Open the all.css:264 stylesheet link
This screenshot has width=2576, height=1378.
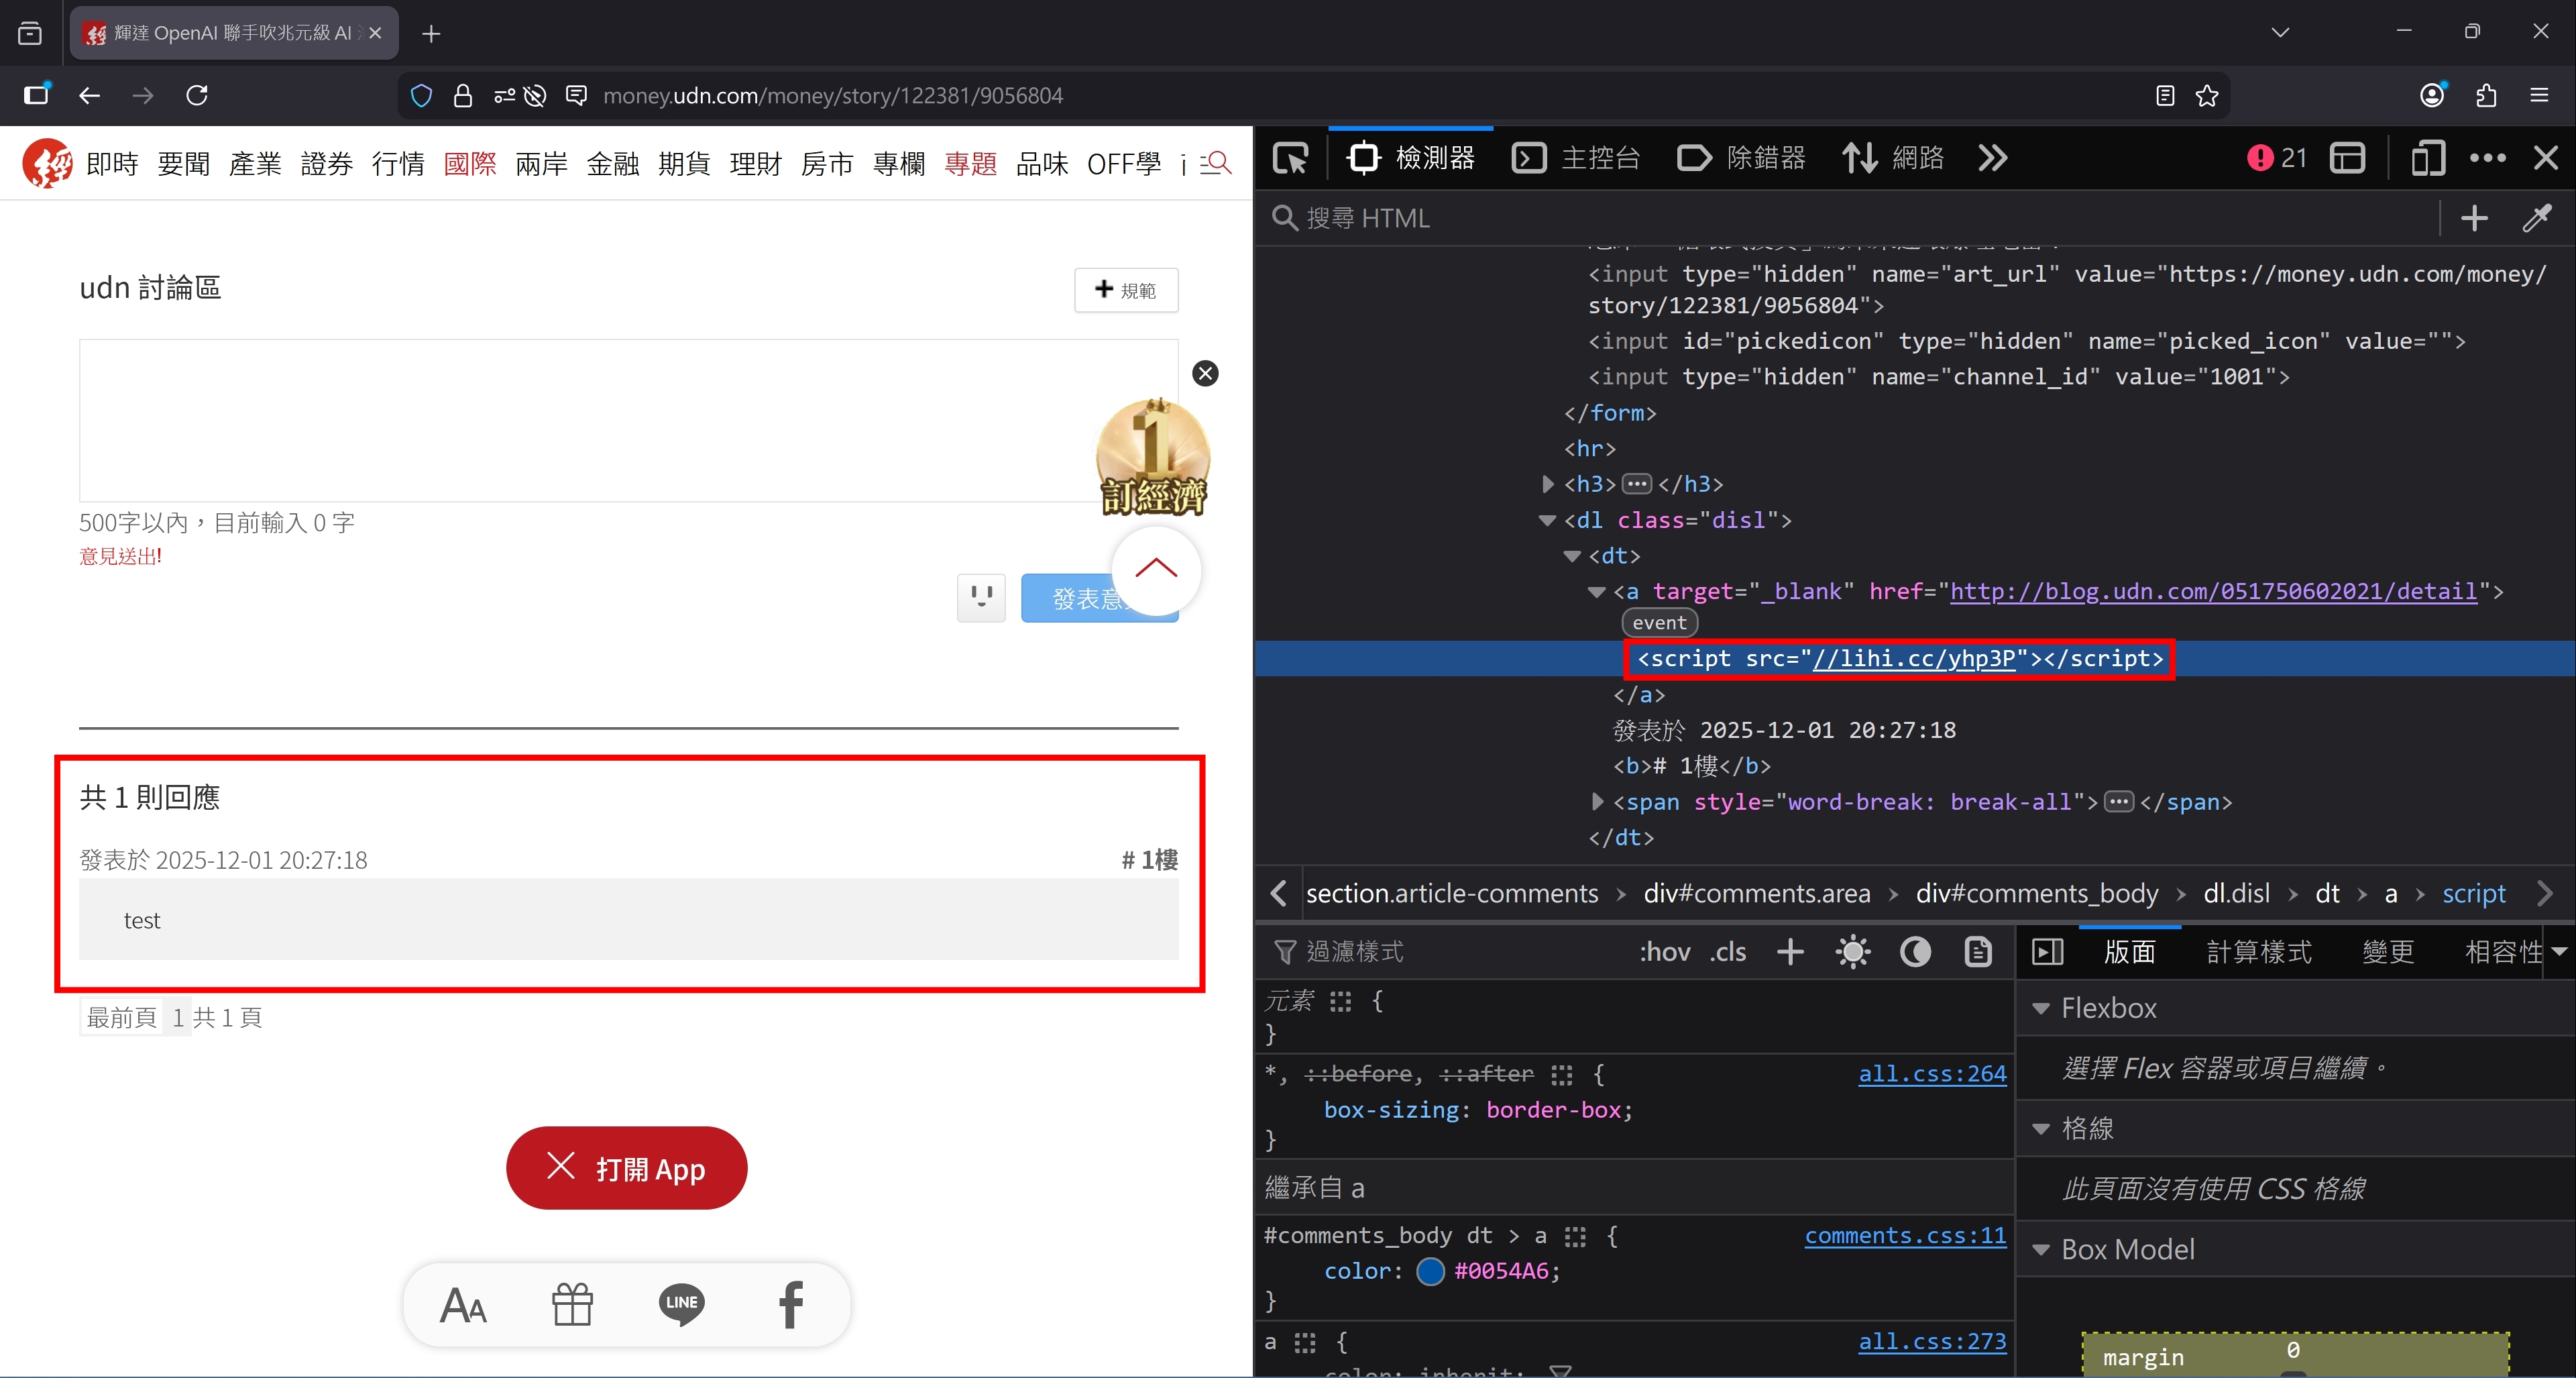click(x=1932, y=1074)
